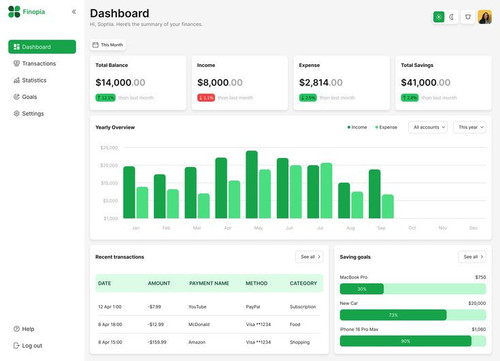Click the iPhone 16 Pro Max 90% progress bar
Viewport: 500px width, 361px height.
(413, 341)
